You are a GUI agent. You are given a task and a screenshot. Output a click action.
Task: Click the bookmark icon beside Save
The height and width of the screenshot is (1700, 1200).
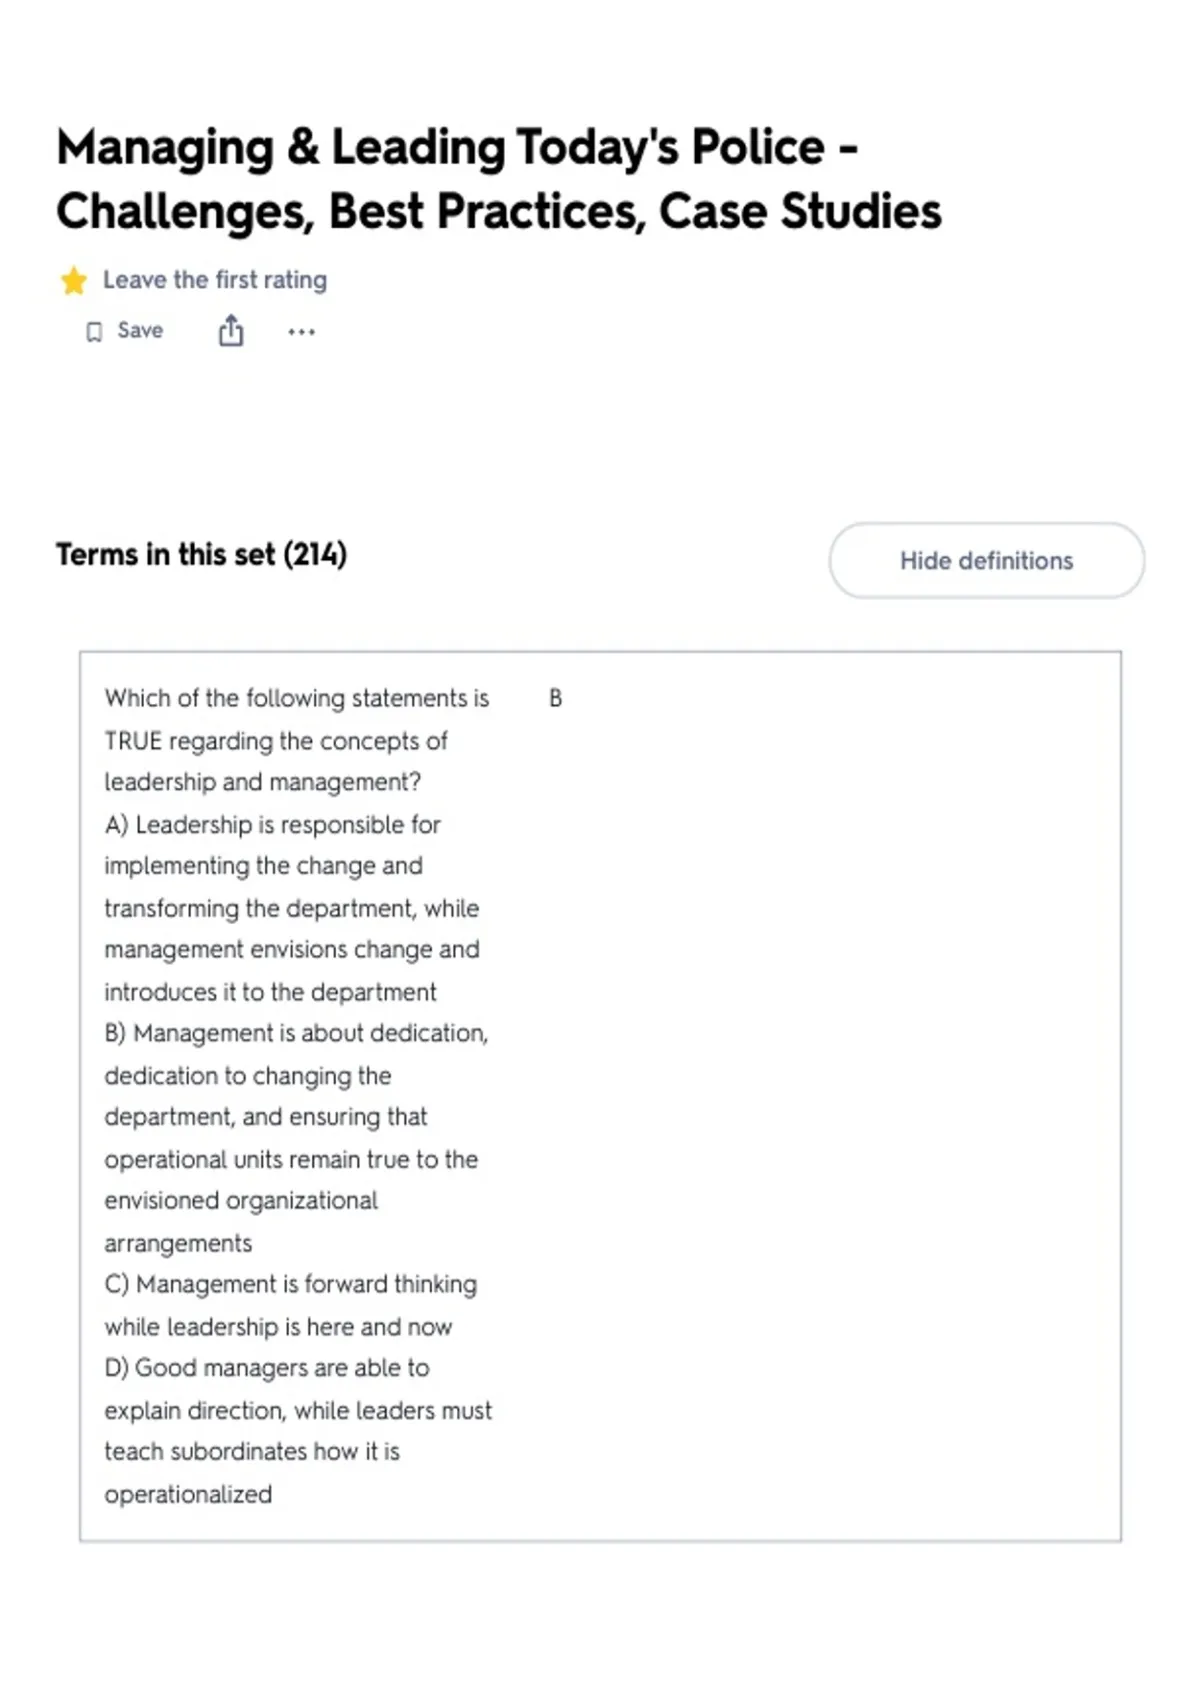coord(94,332)
